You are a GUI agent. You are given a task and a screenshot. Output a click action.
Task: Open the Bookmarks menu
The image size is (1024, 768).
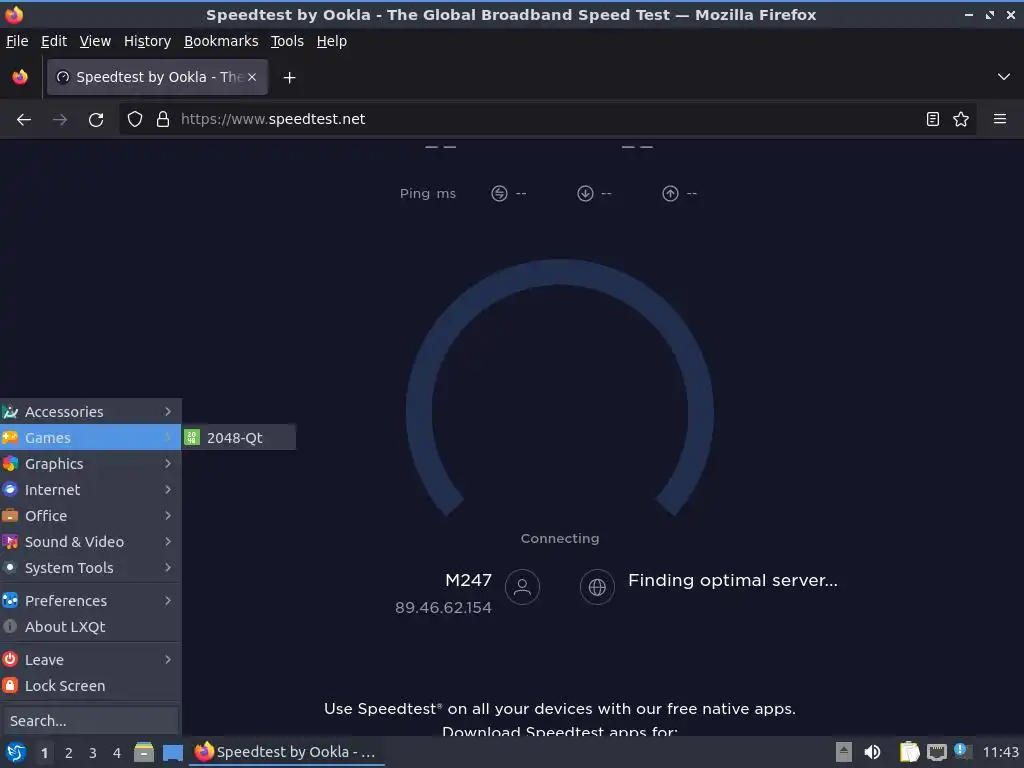(221, 41)
